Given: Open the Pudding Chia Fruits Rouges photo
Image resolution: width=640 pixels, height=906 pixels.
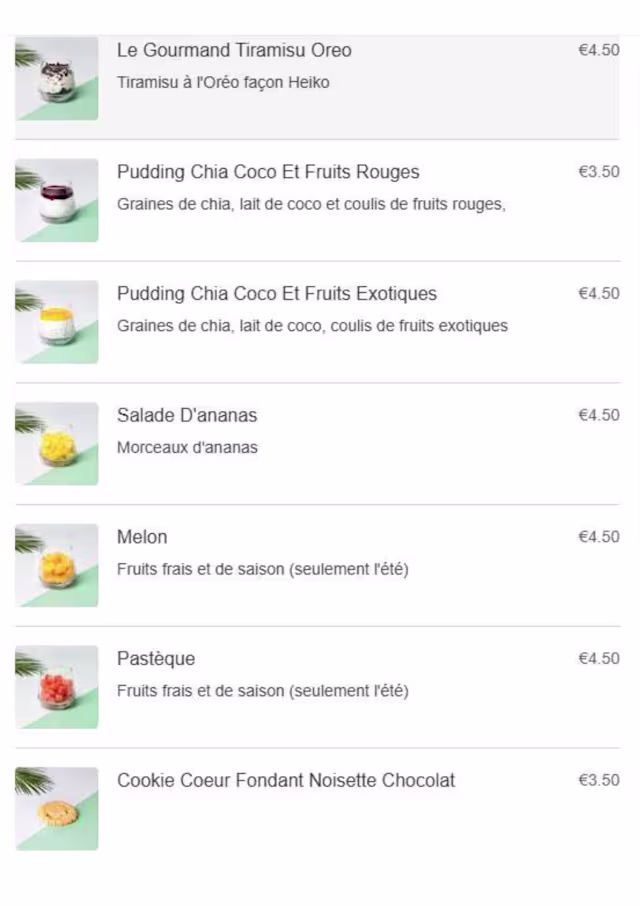Looking at the screenshot, I should click(x=57, y=200).
